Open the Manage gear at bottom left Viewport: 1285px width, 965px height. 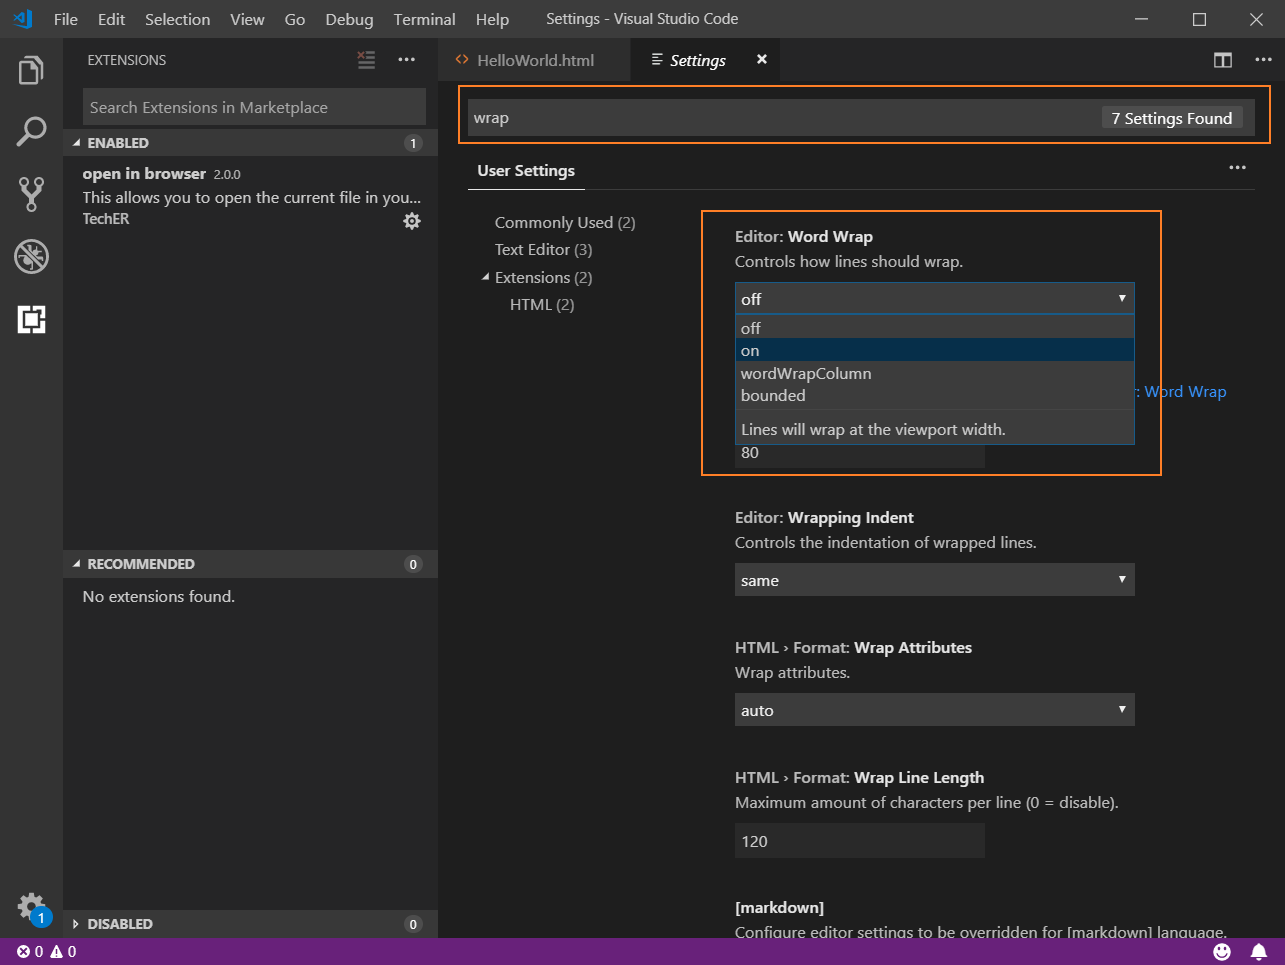point(31,907)
